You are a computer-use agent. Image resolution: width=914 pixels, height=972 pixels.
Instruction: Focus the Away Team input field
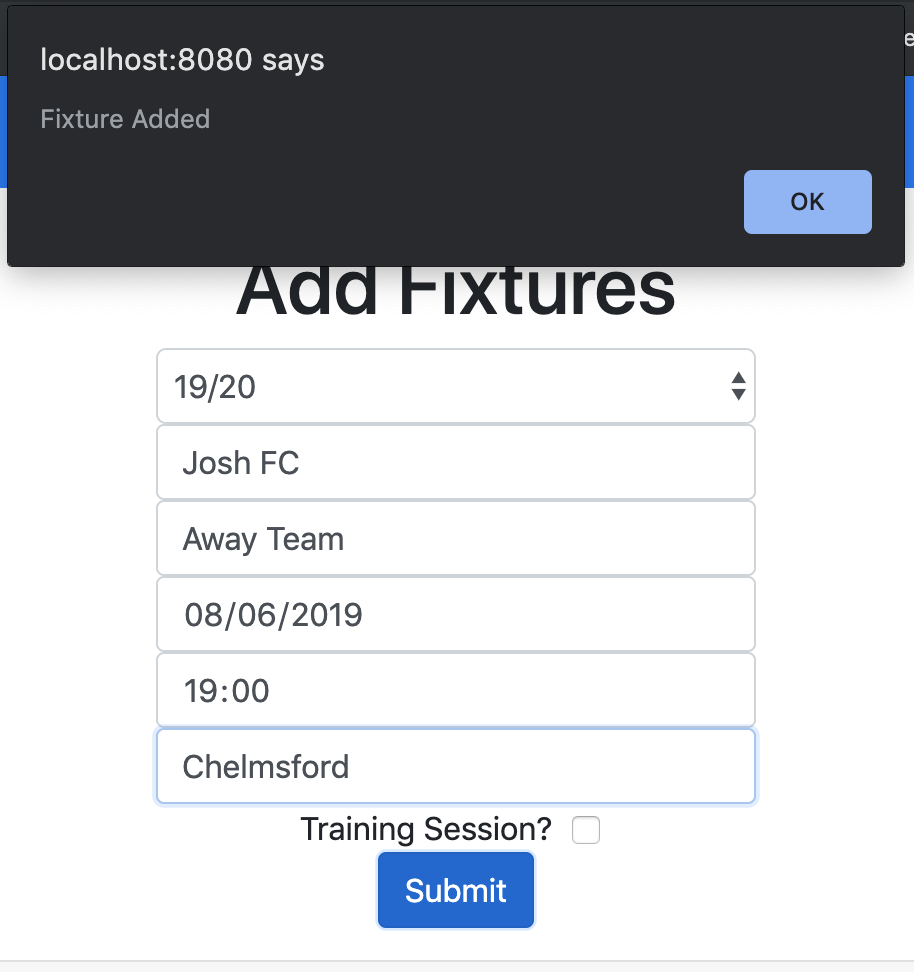455,539
